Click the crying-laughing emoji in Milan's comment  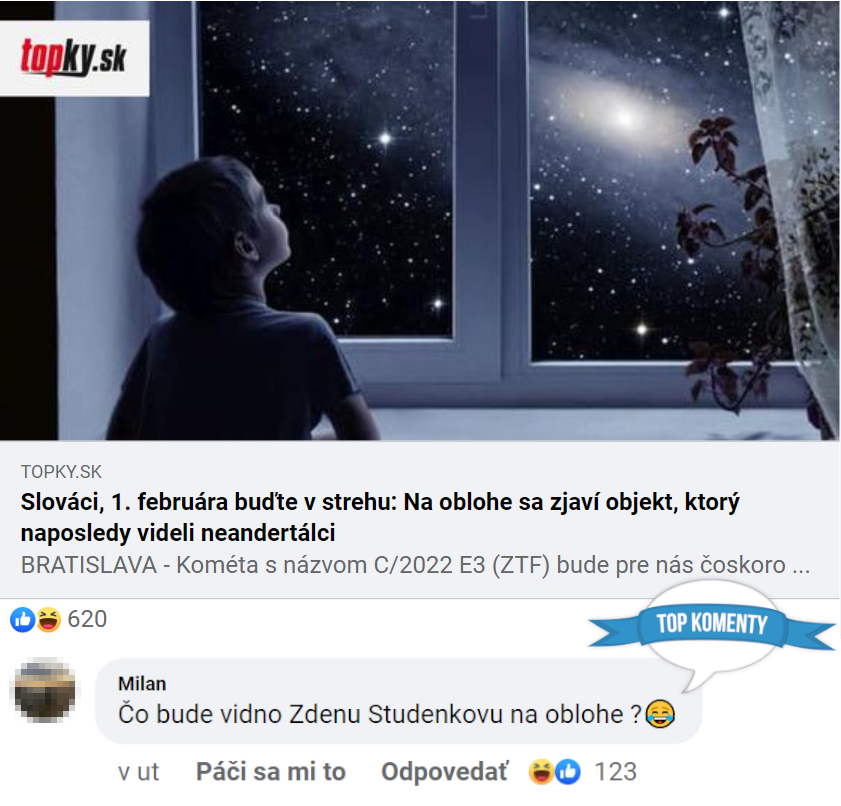pyautogui.click(x=660, y=714)
